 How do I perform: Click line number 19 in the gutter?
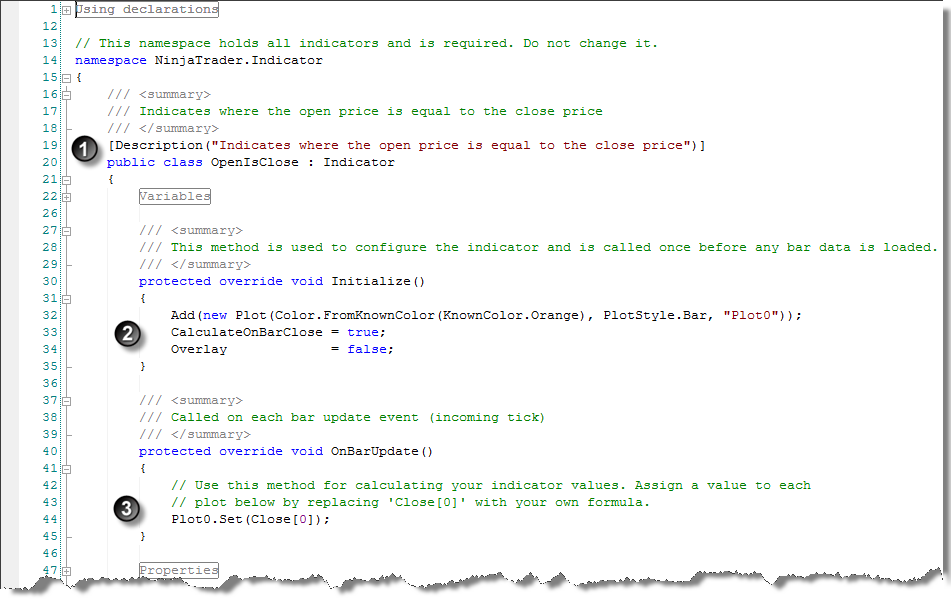50,145
